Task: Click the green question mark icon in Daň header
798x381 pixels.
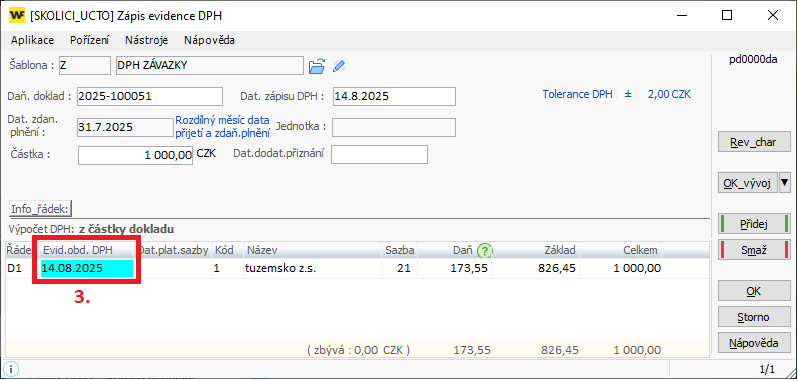Action: tap(484, 250)
